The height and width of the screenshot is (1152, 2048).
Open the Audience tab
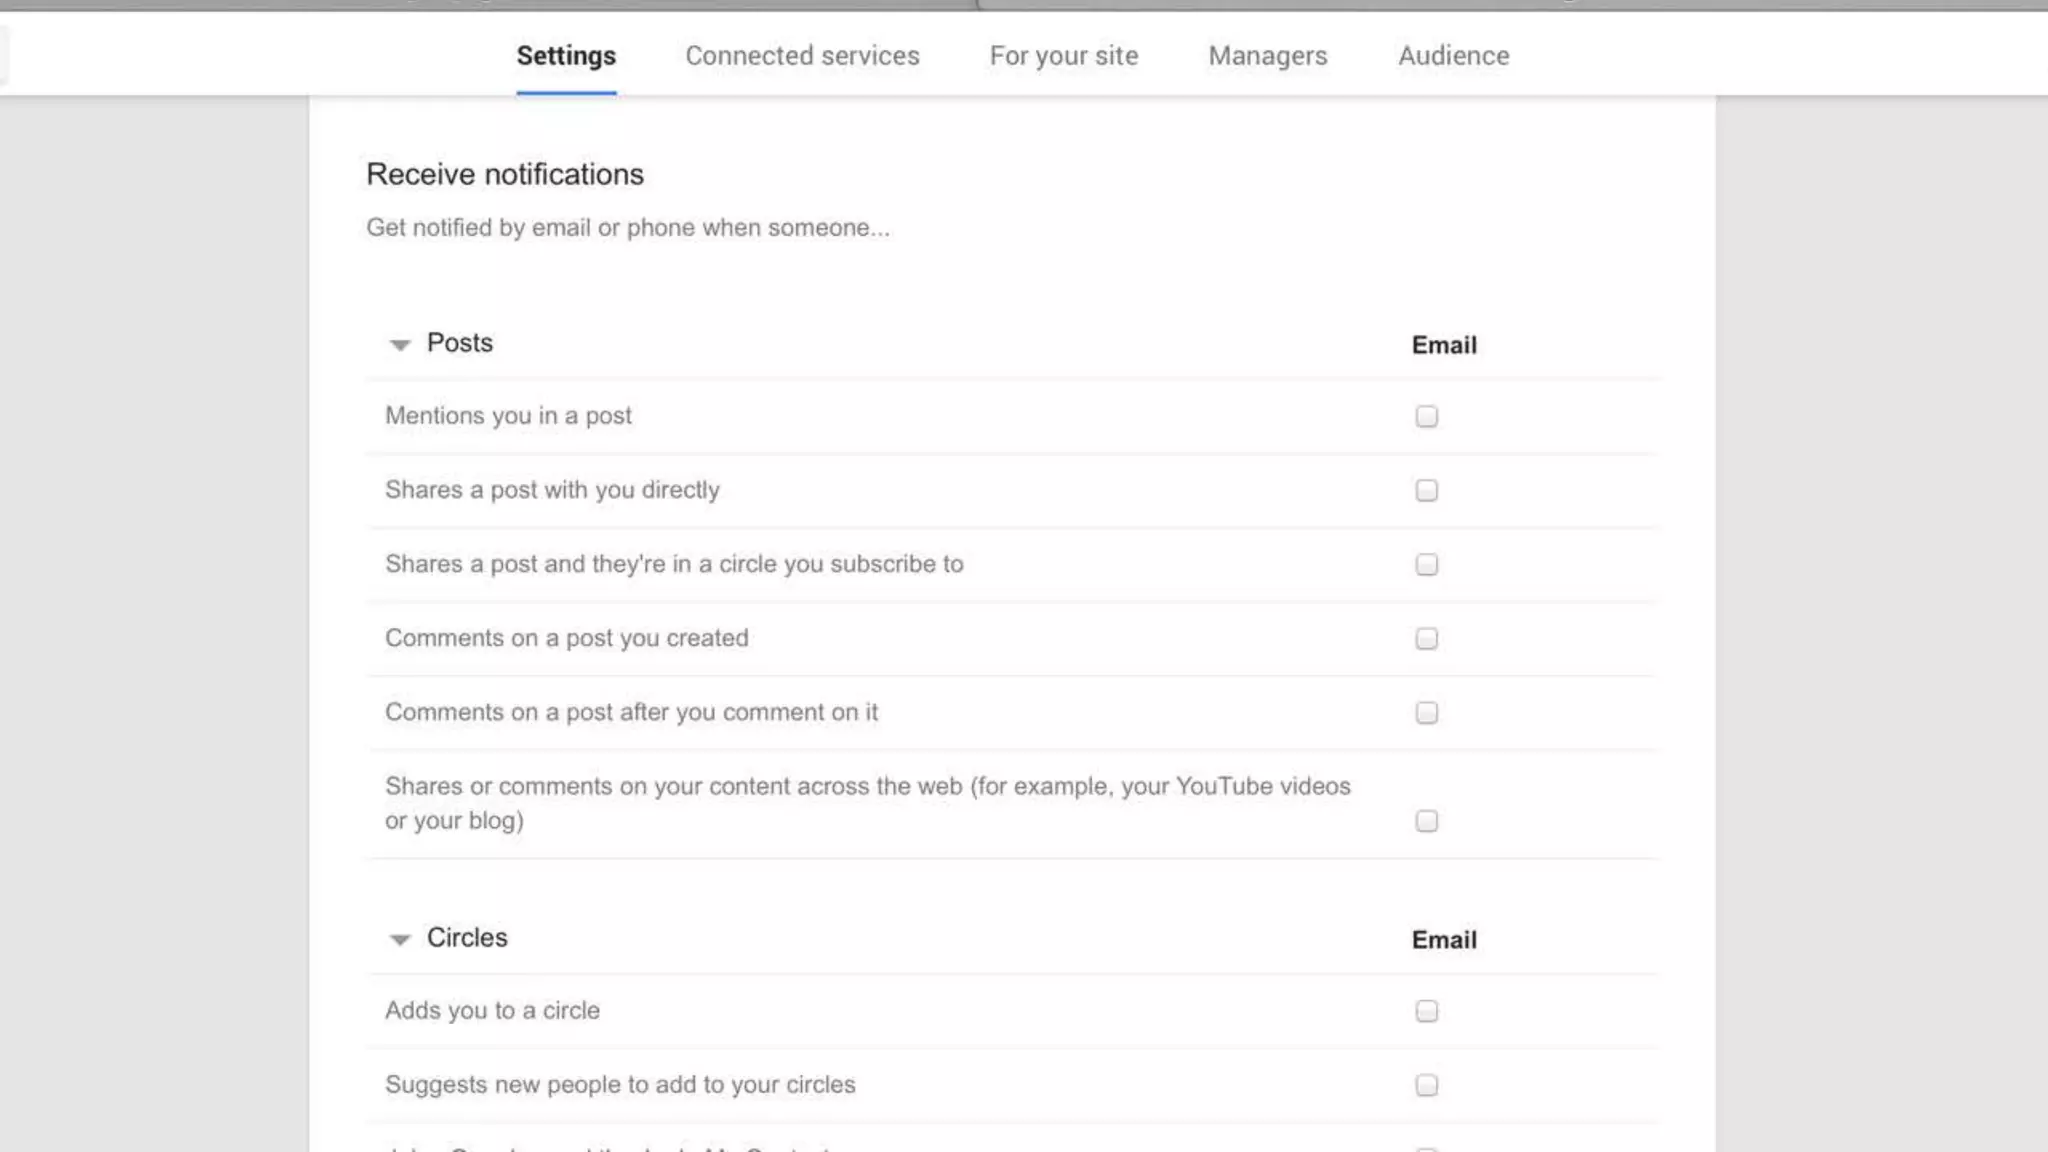tap(1454, 56)
